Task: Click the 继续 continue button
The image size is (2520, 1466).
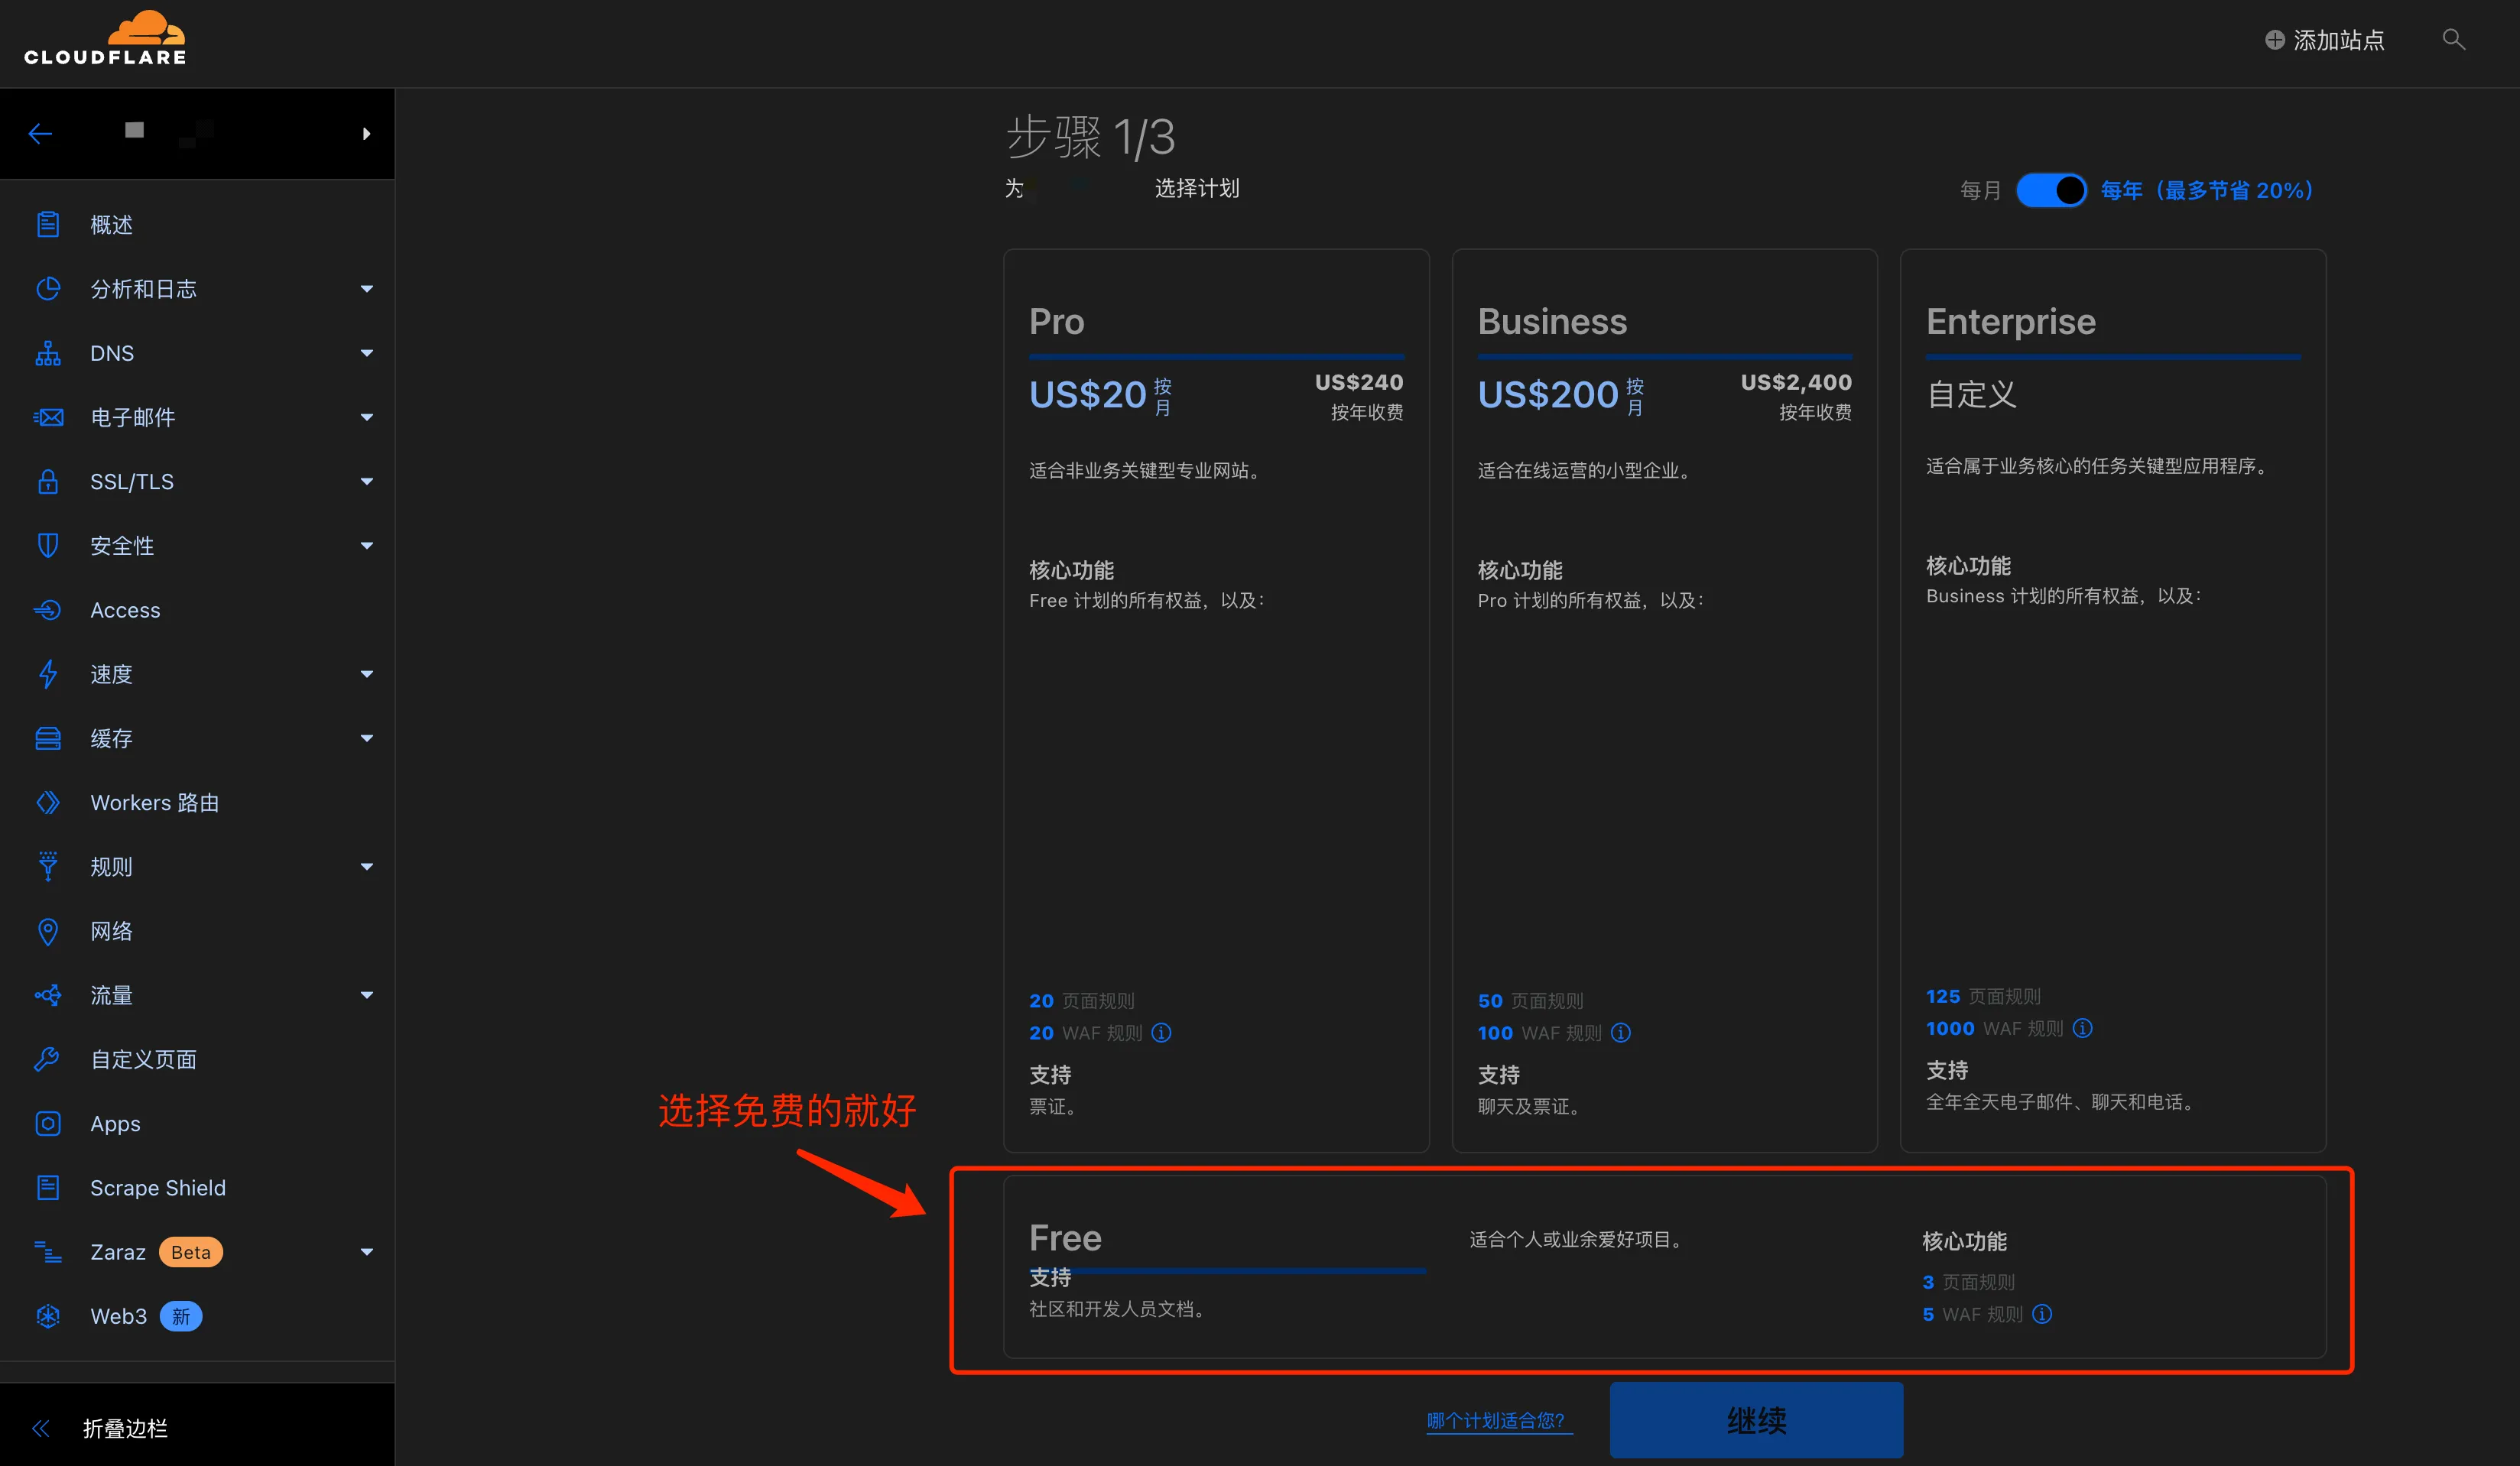Action: [1756, 1420]
